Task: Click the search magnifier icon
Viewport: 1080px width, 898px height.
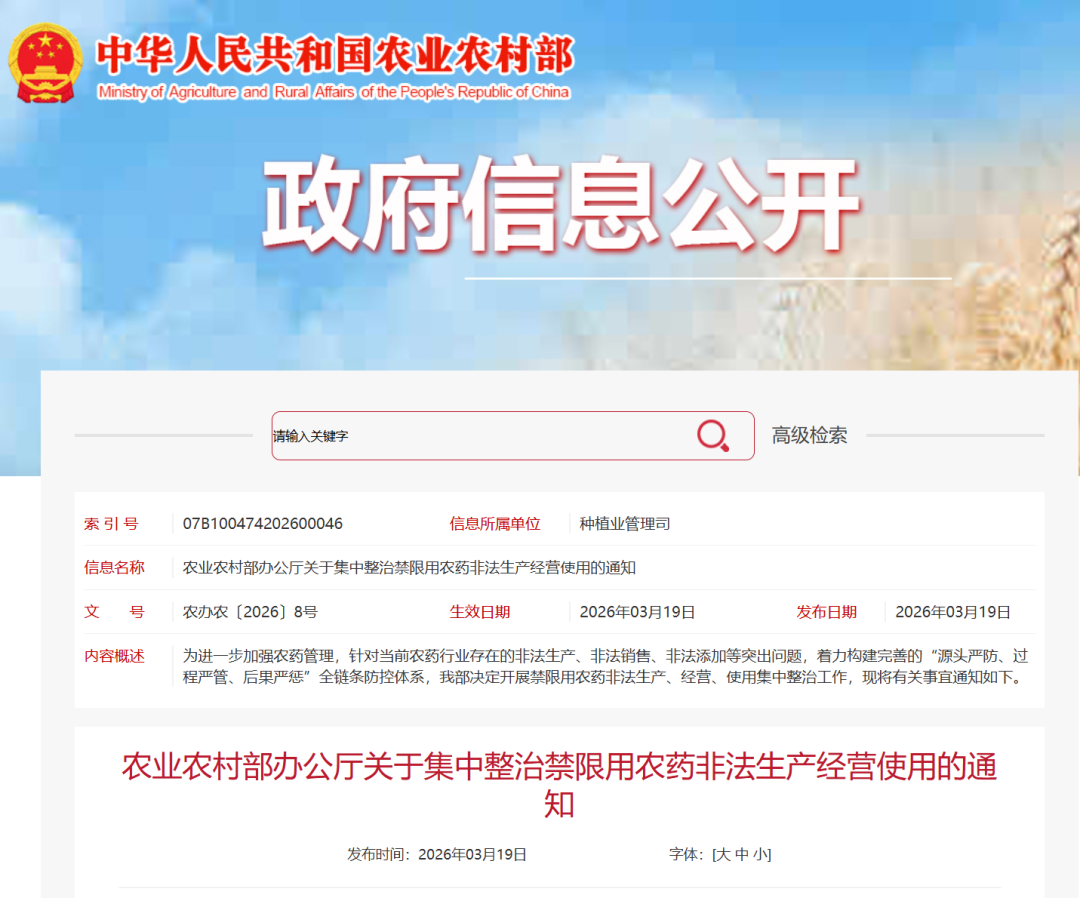Action: tap(711, 435)
